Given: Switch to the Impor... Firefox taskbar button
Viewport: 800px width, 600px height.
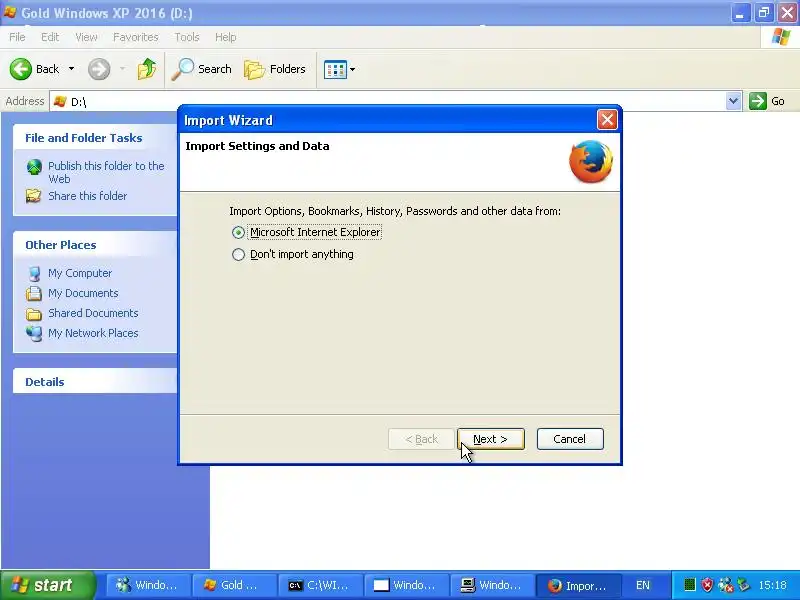Looking at the screenshot, I should click(x=579, y=585).
